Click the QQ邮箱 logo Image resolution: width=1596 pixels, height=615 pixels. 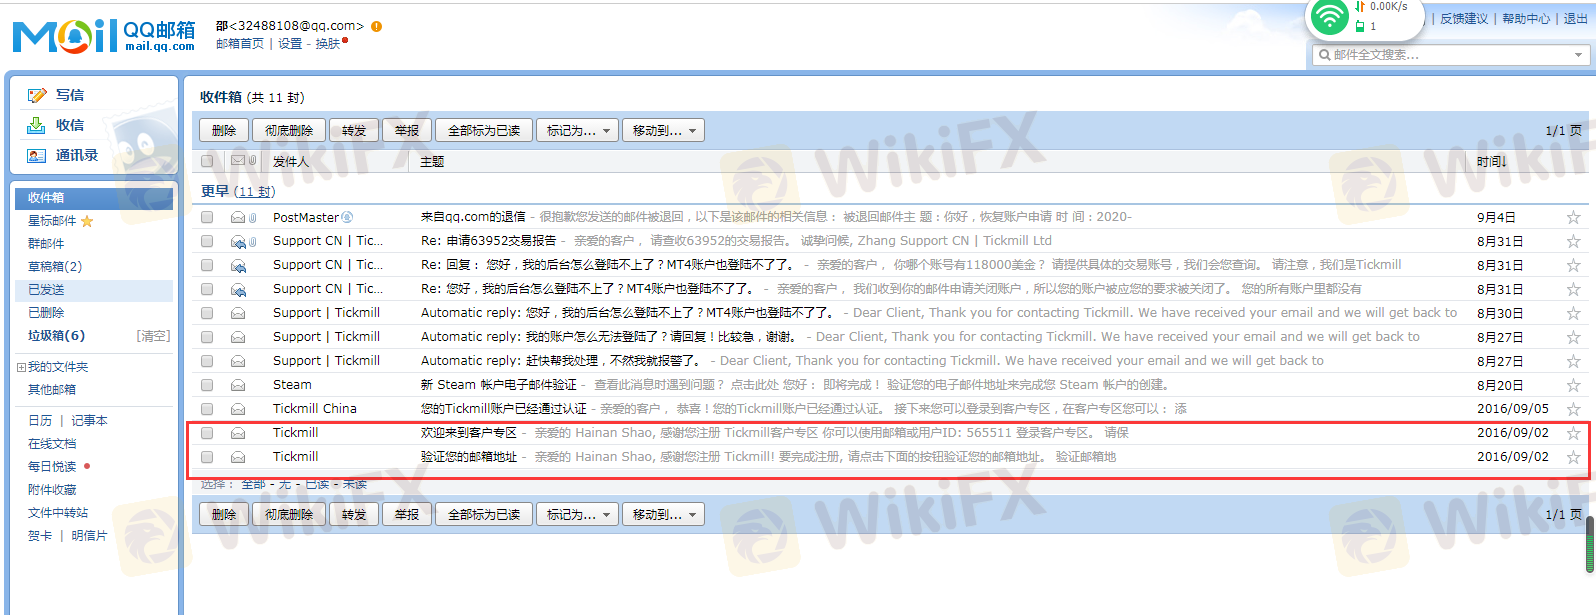tap(104, 36)
